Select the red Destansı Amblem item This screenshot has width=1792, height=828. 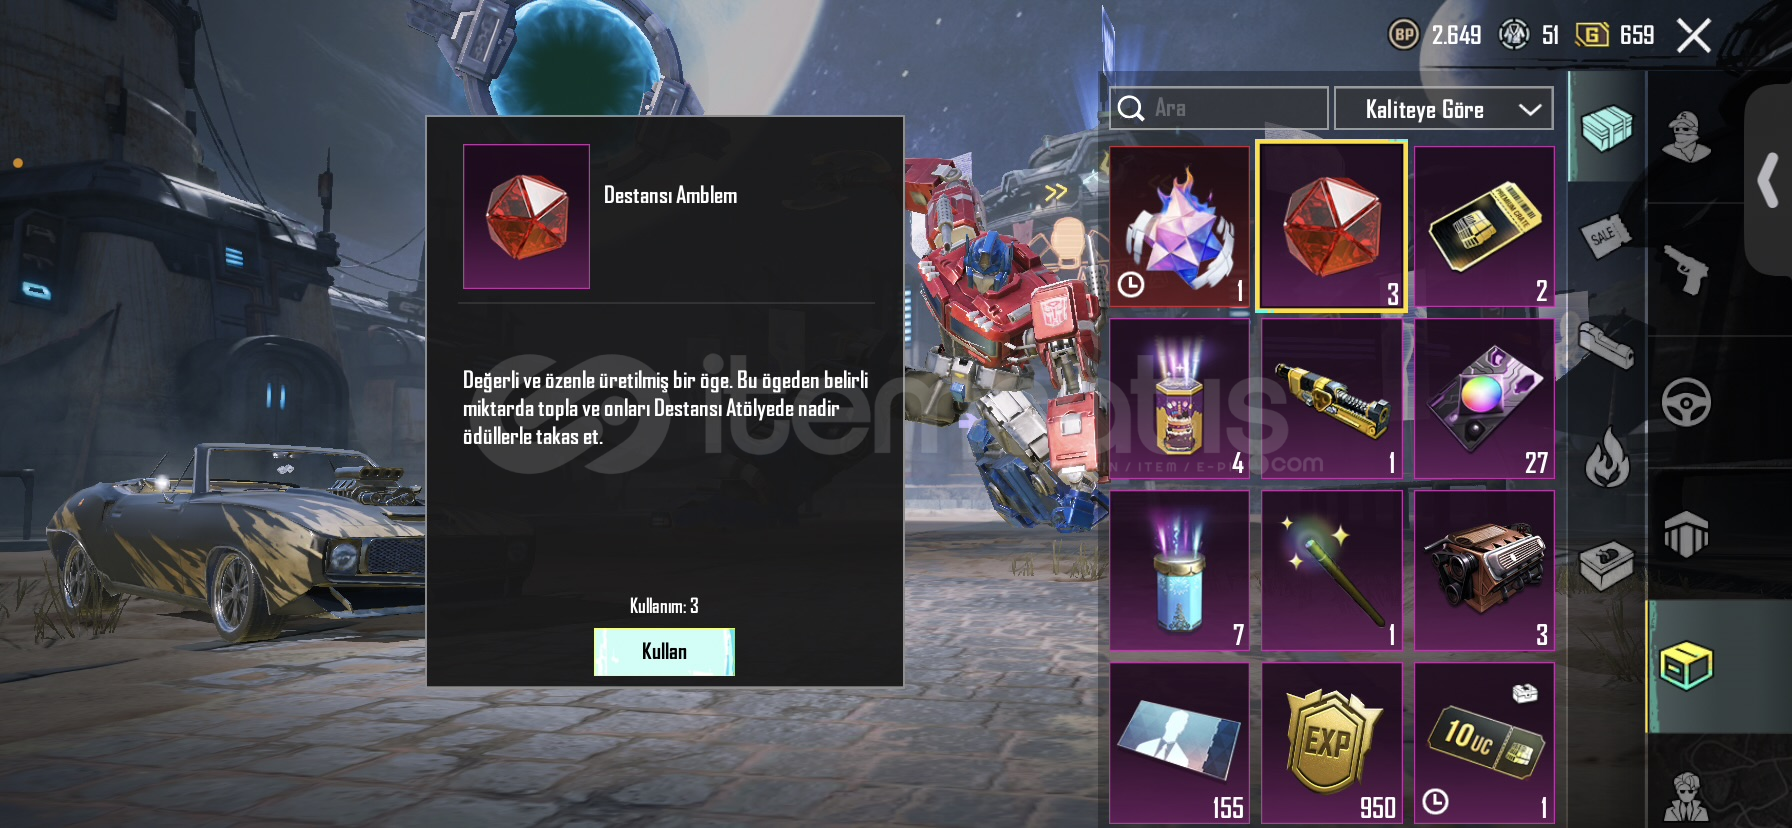(1332, 227)
